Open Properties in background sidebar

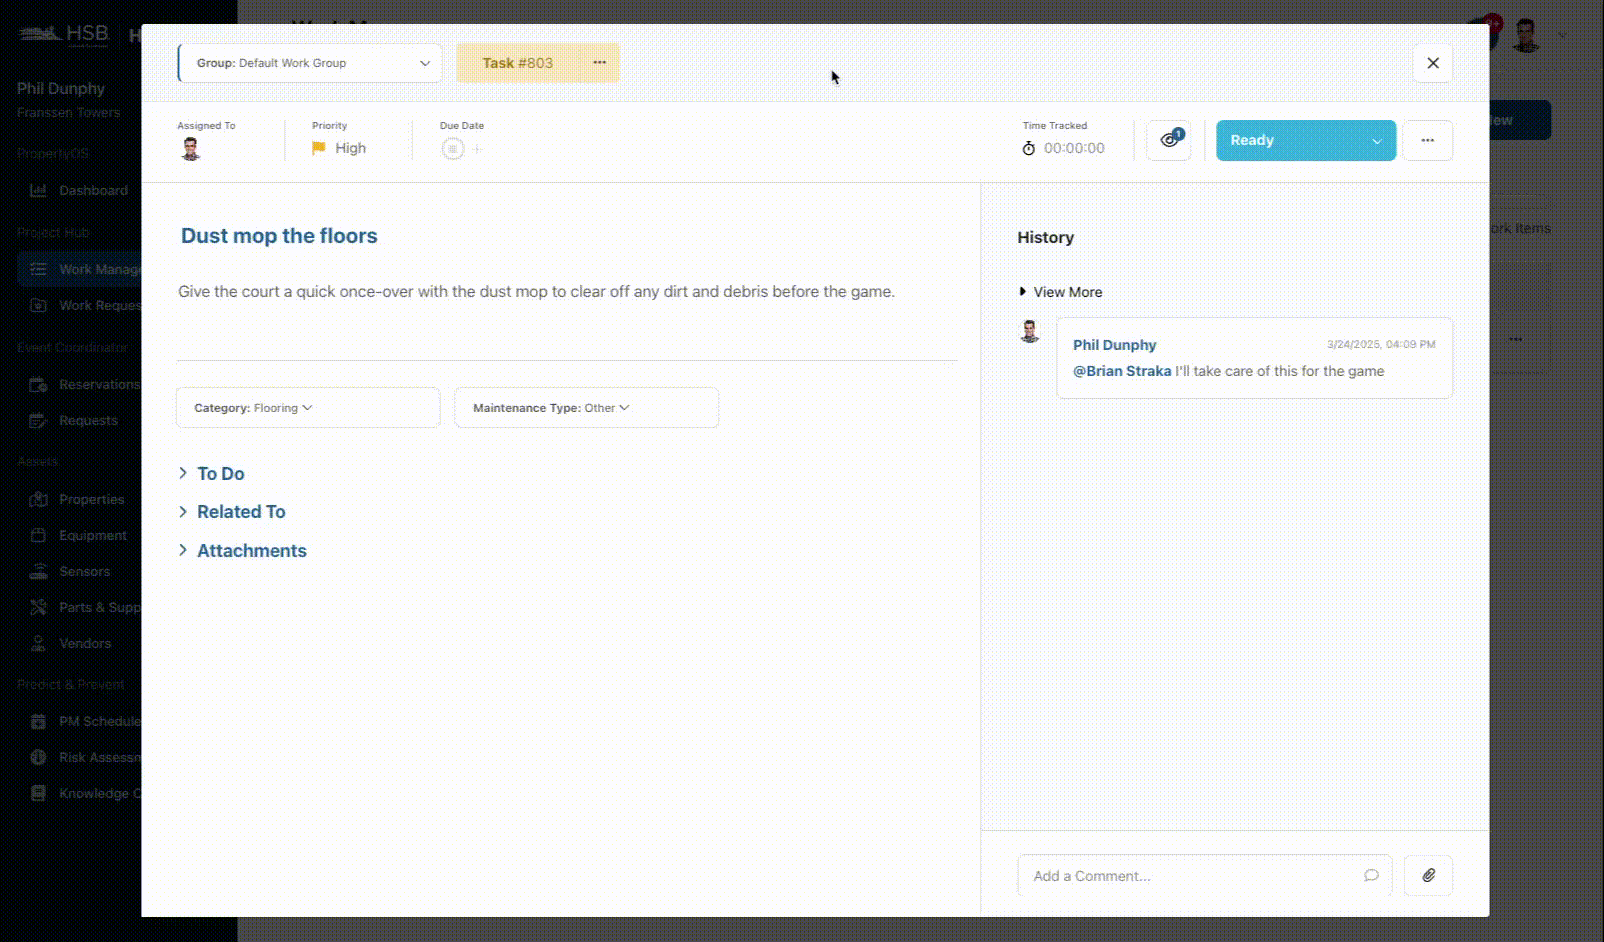[x=78, y=499]
